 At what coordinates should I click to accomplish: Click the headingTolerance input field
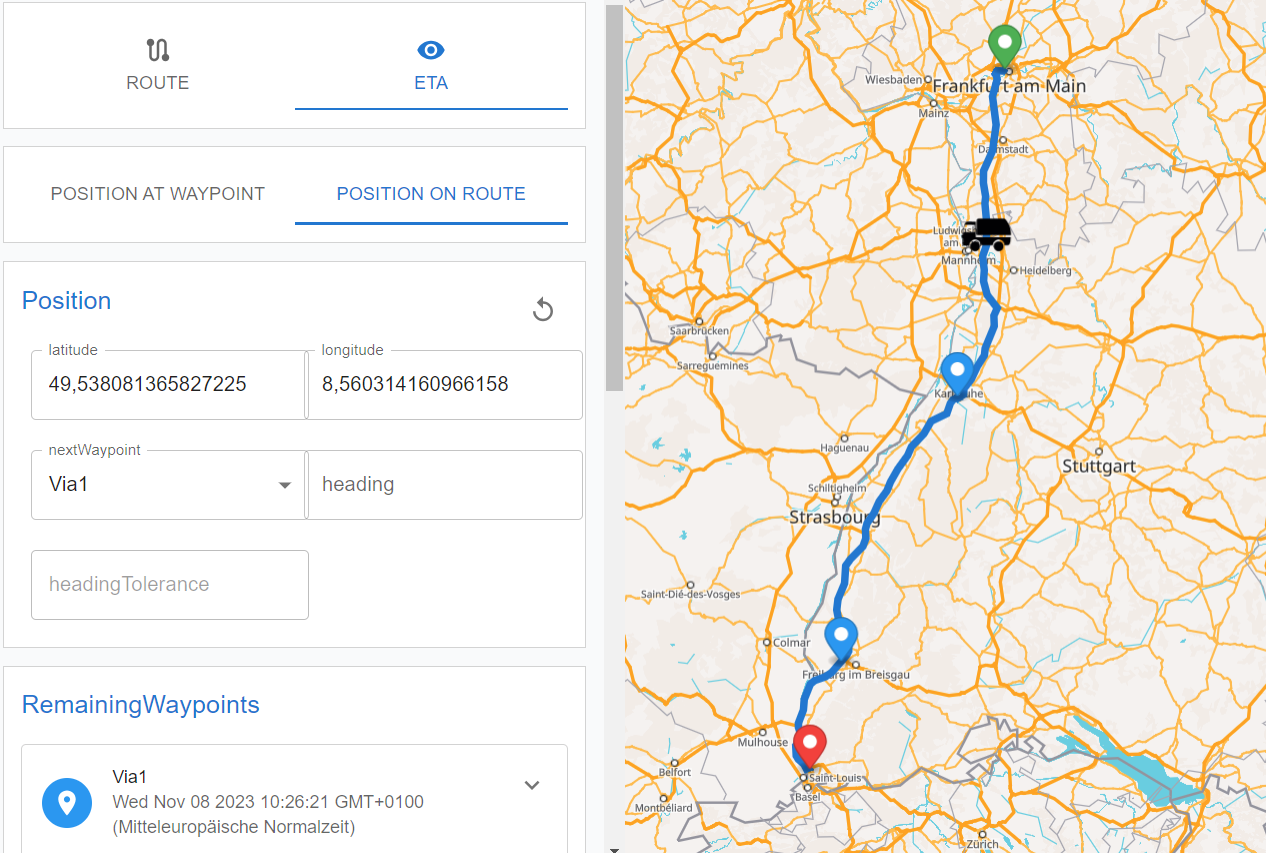click(169, 585)
